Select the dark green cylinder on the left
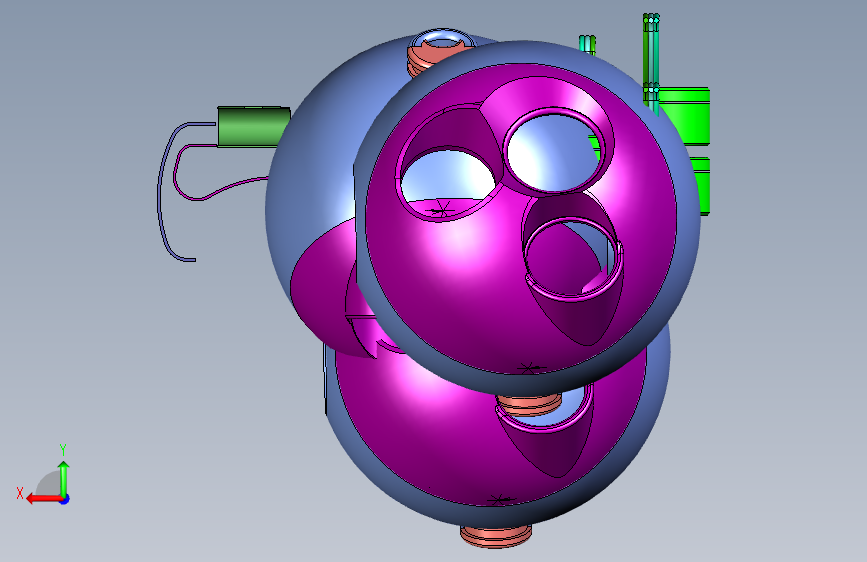This screenshot has width=867, height=562. click(x=253, y=127)
